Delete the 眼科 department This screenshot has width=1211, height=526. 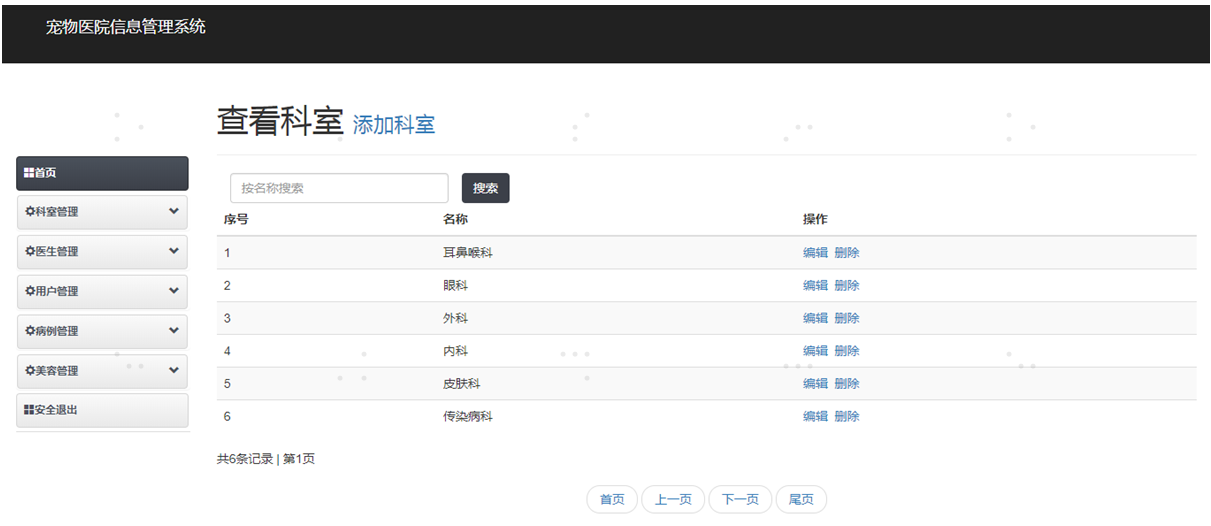847,286
